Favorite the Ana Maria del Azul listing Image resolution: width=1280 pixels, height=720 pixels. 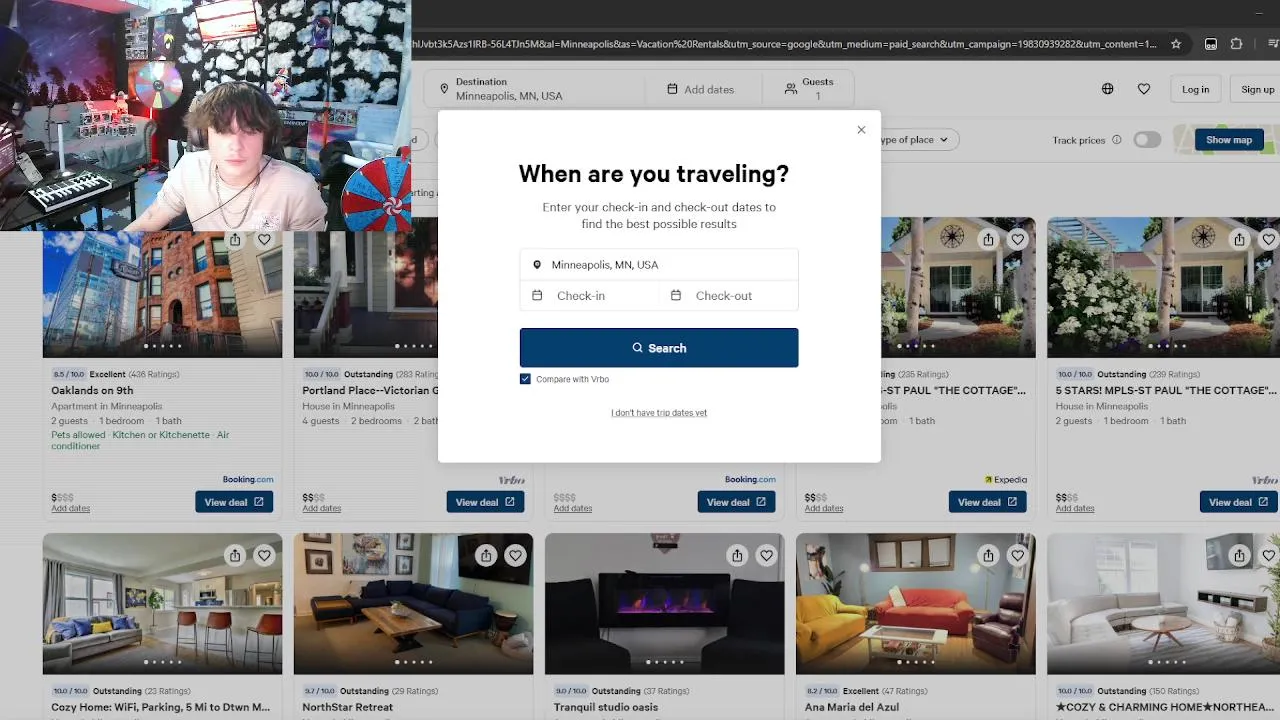click(x=1017, y=556)
